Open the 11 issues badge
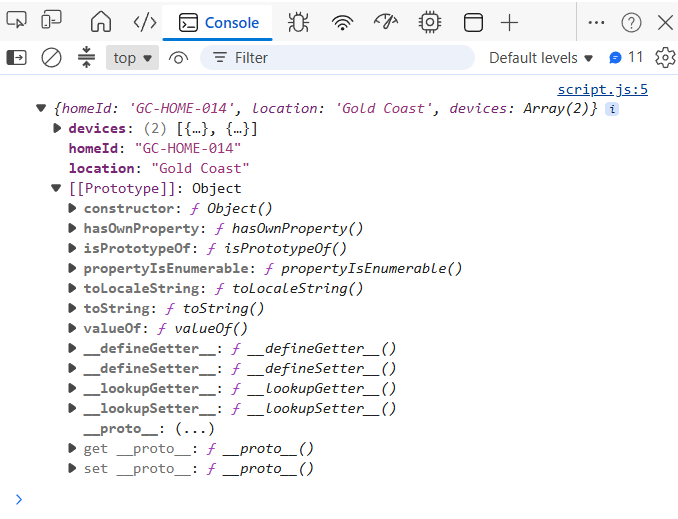The width and height of the screenshot is (678, 519). coord(626,57)
